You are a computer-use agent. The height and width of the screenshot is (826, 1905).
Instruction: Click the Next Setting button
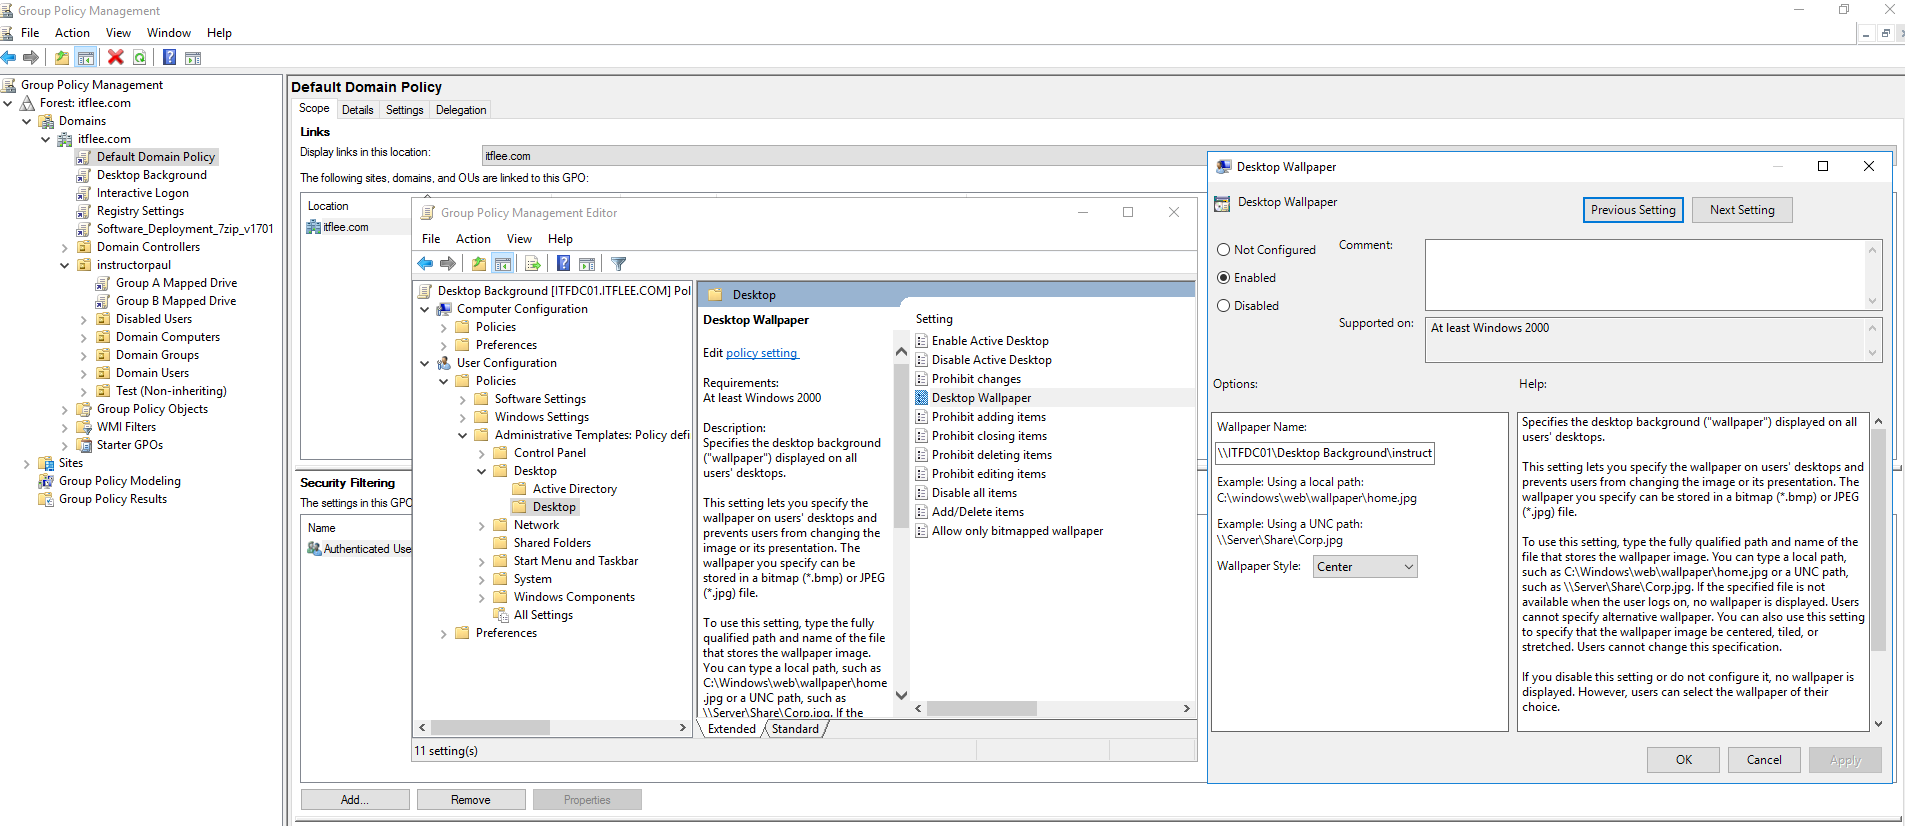pyautogui.click(x=1742, y=210)
